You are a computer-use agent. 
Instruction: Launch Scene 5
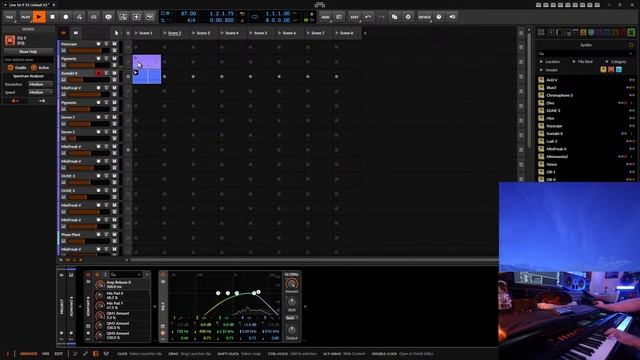coord(251,33)
